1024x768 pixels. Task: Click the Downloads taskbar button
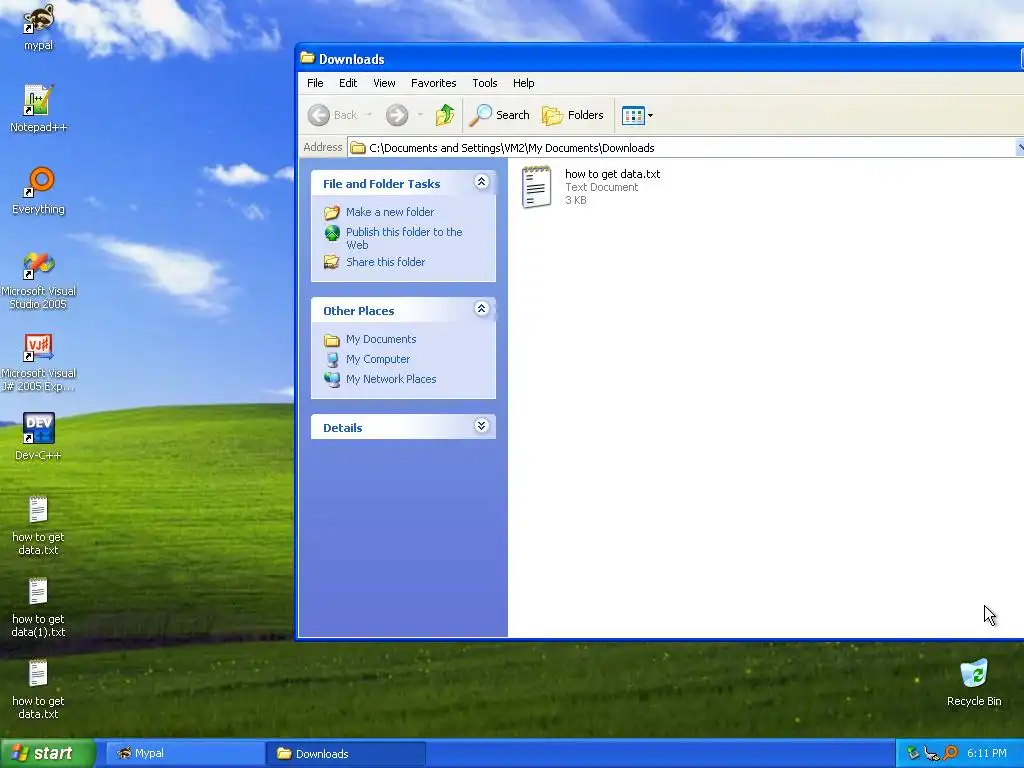pos(345,754)
